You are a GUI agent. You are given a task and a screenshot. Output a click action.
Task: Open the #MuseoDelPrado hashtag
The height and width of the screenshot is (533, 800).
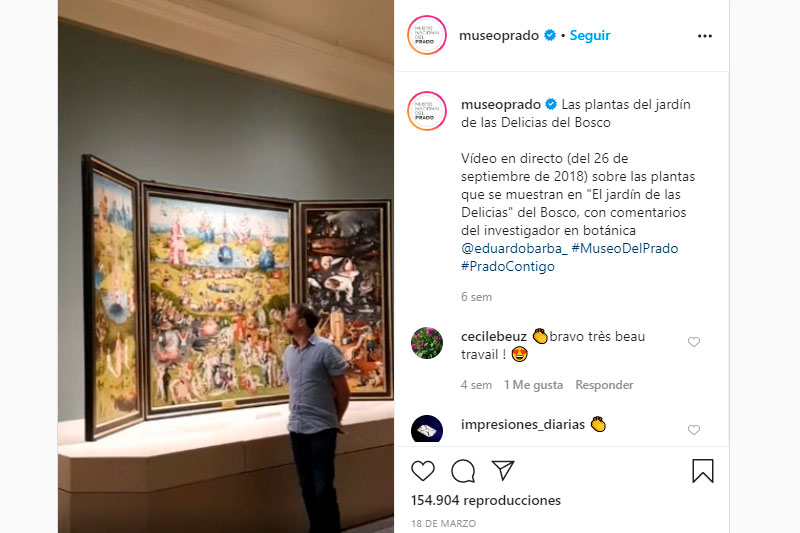coord(624,248)
